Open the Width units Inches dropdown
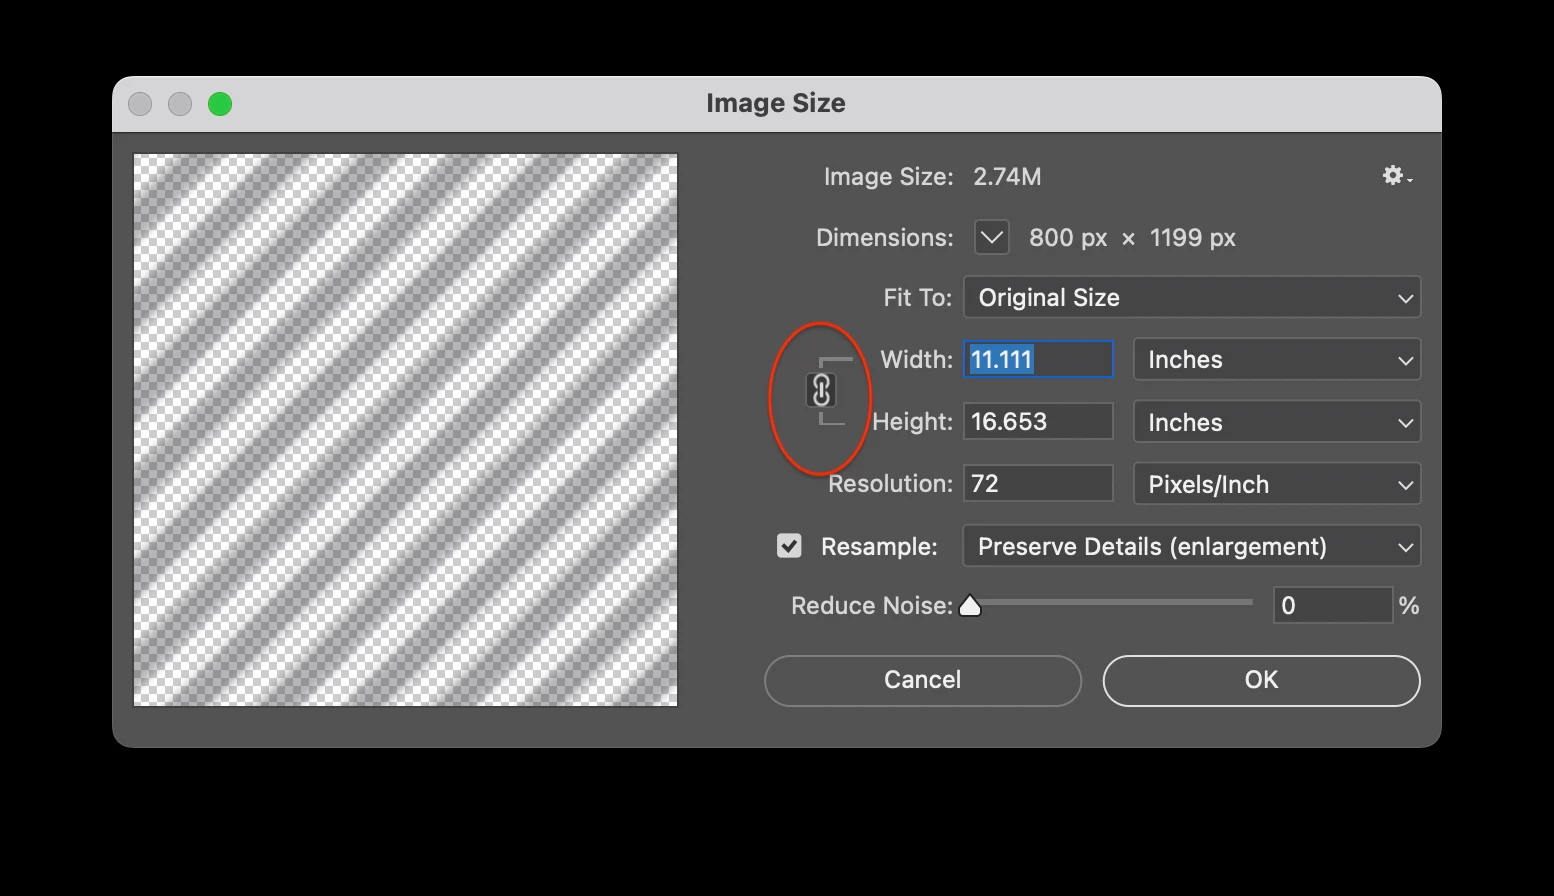Image resolution: width=1554 pixels, height=896 pixels. pyautogui.click(x=1277, y=360)
